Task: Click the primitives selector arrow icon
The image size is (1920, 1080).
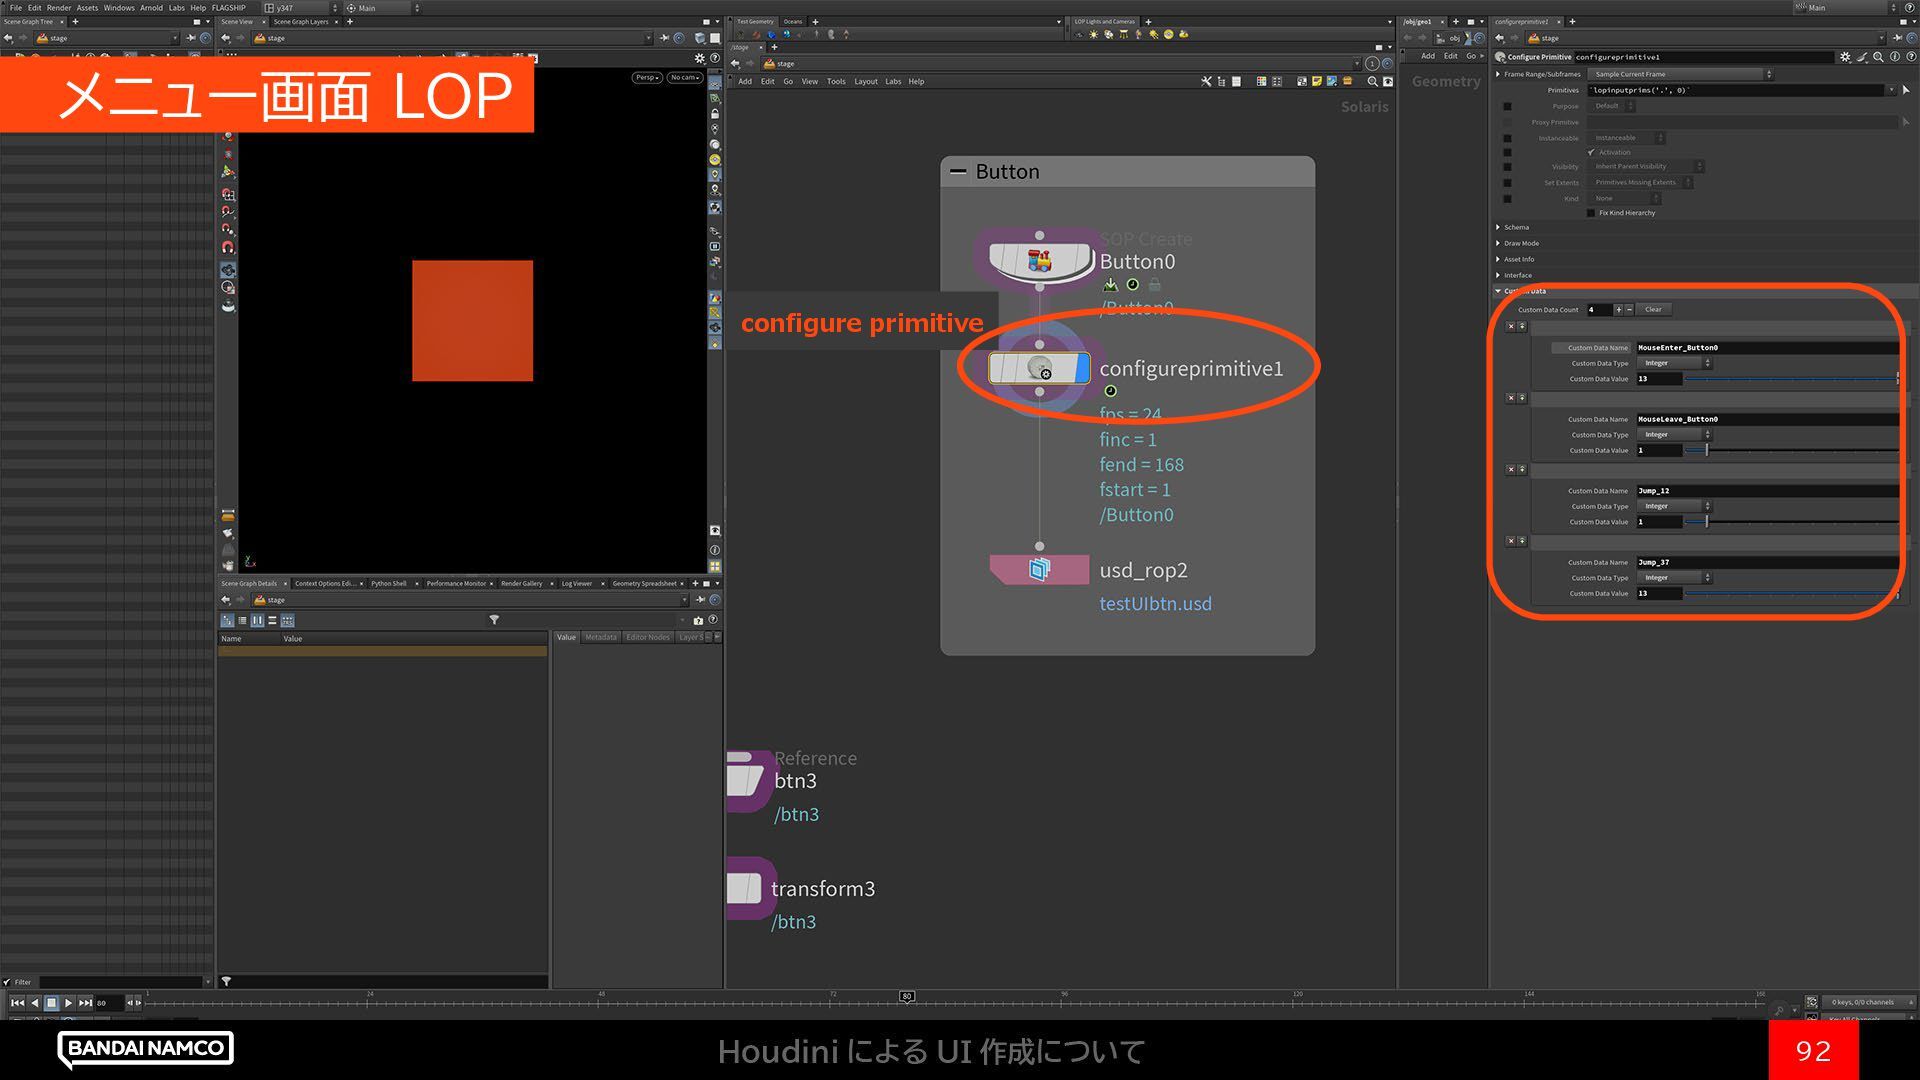Action: 1906,90
